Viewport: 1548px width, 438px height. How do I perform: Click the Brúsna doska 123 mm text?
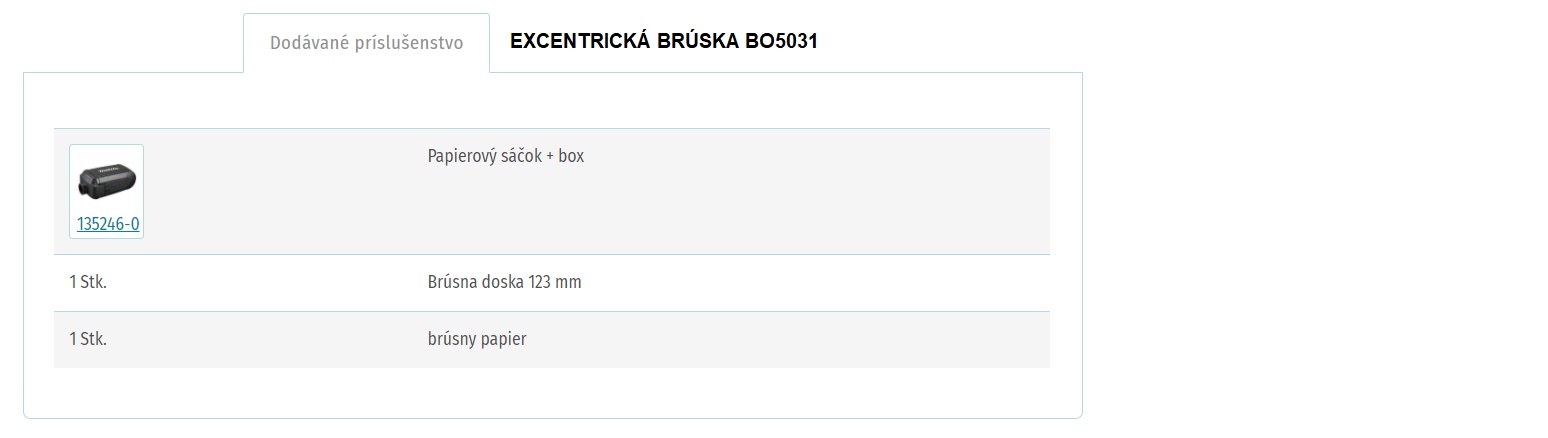pyautogui.click(x=504, y=282)
